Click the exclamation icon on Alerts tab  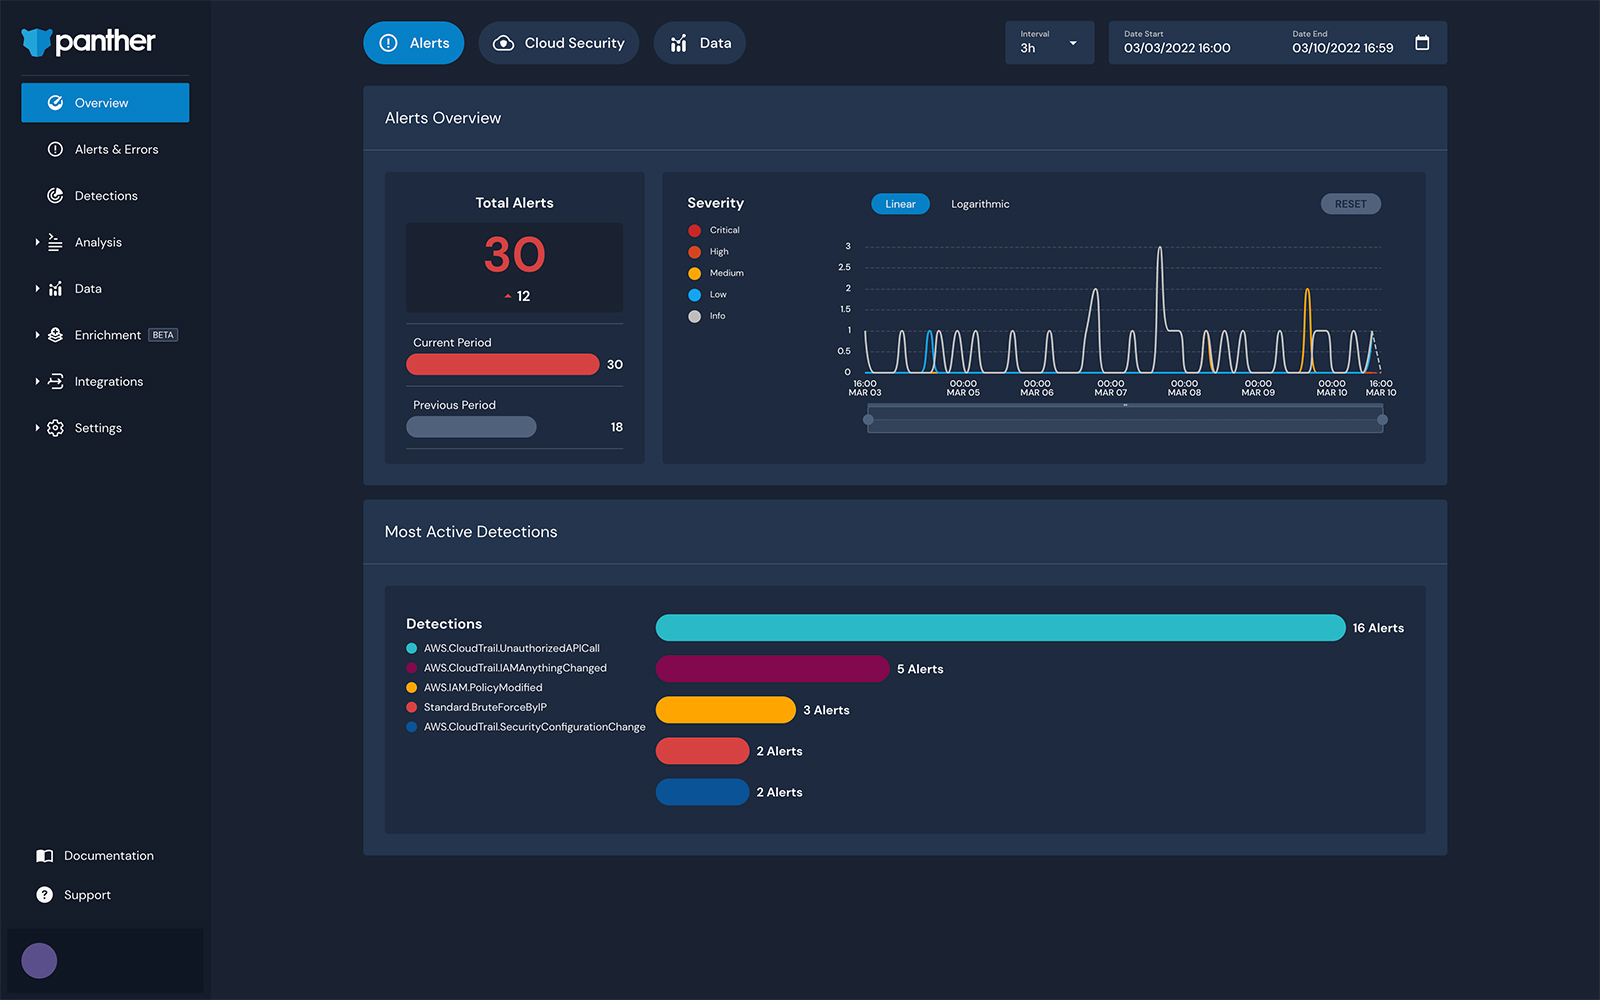pos(389,43)
